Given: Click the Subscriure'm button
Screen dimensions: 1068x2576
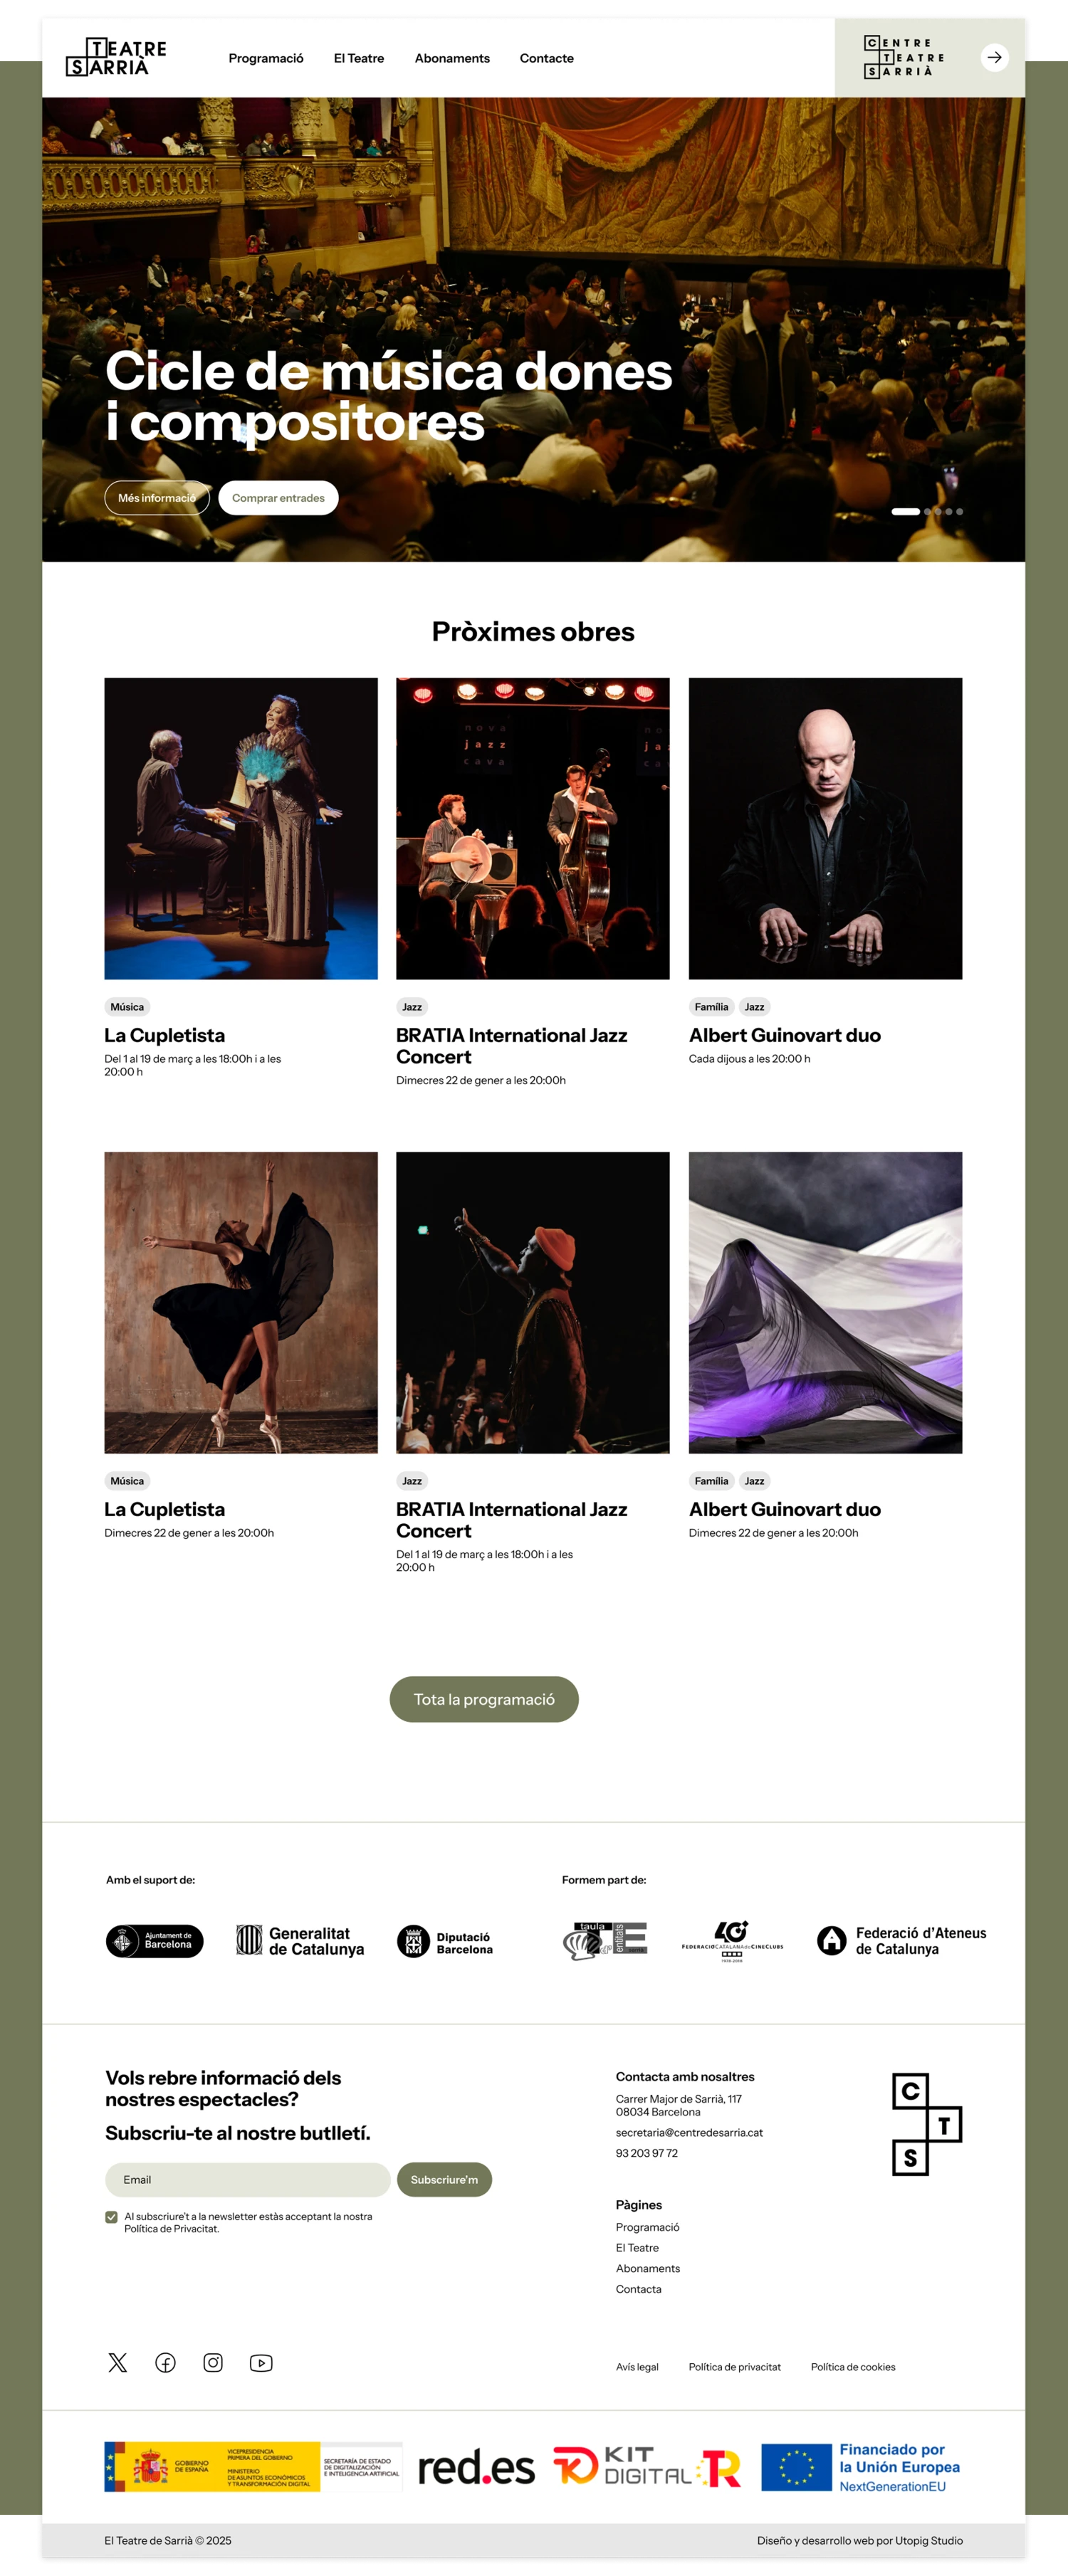Looking at the screenshot, I should [444, 2178].
